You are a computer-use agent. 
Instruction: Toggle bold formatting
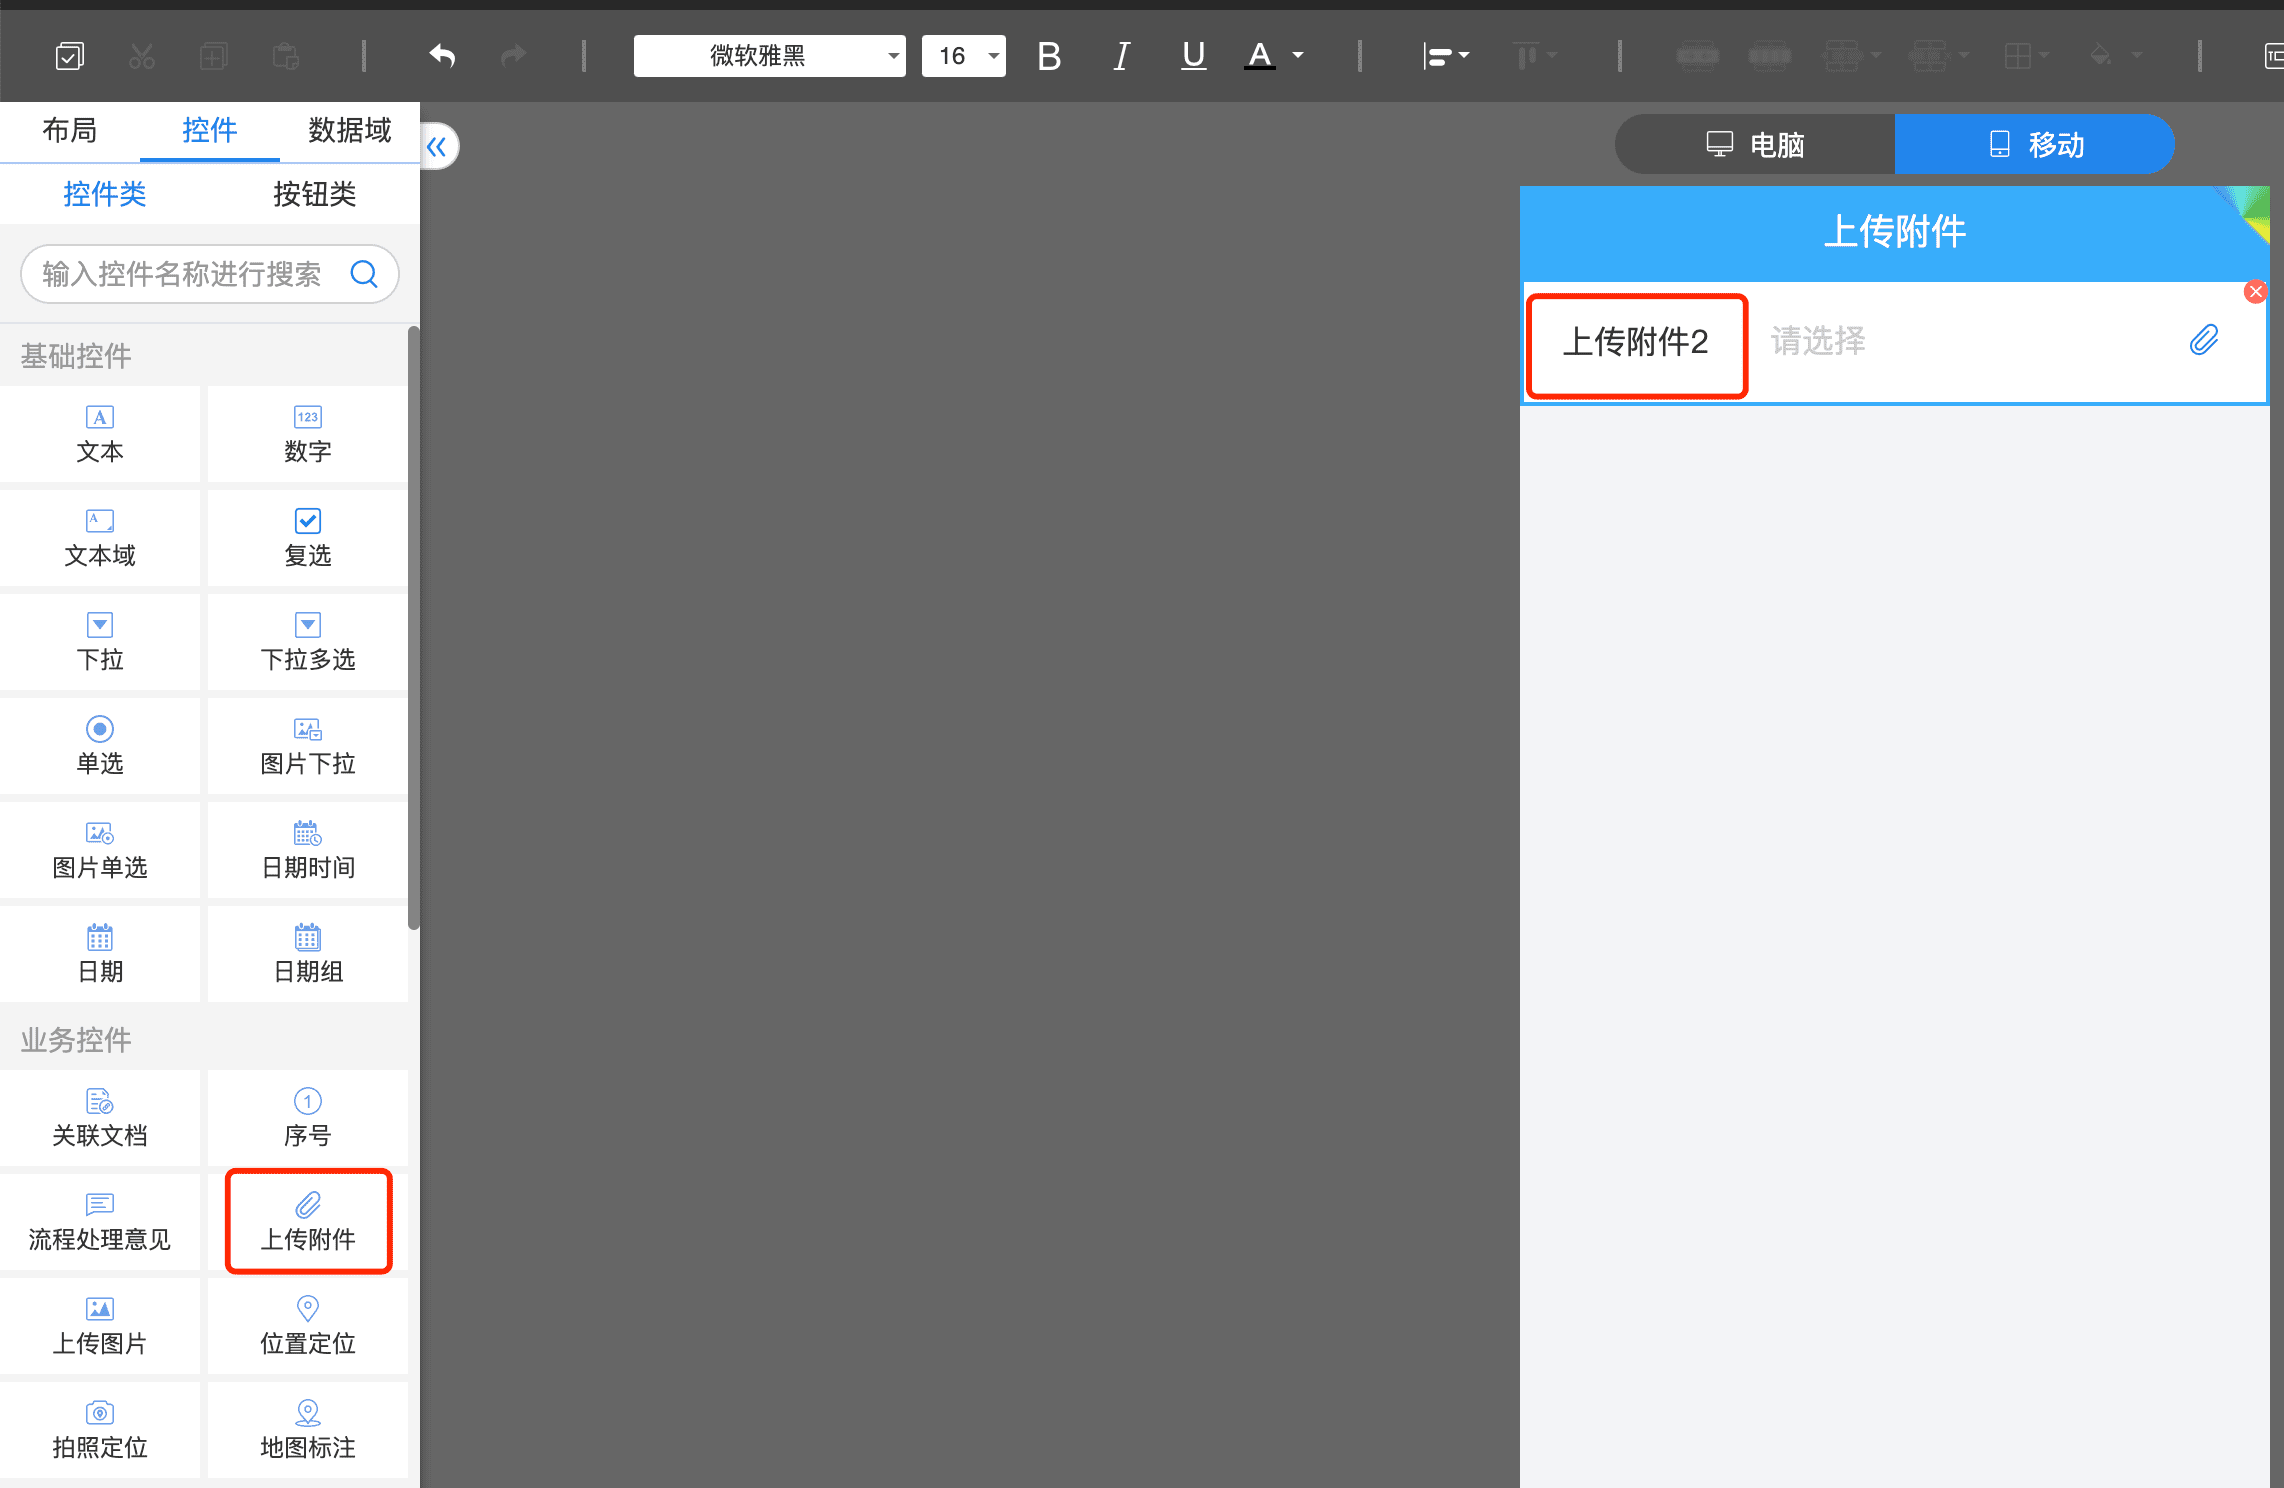(1049, 56)
